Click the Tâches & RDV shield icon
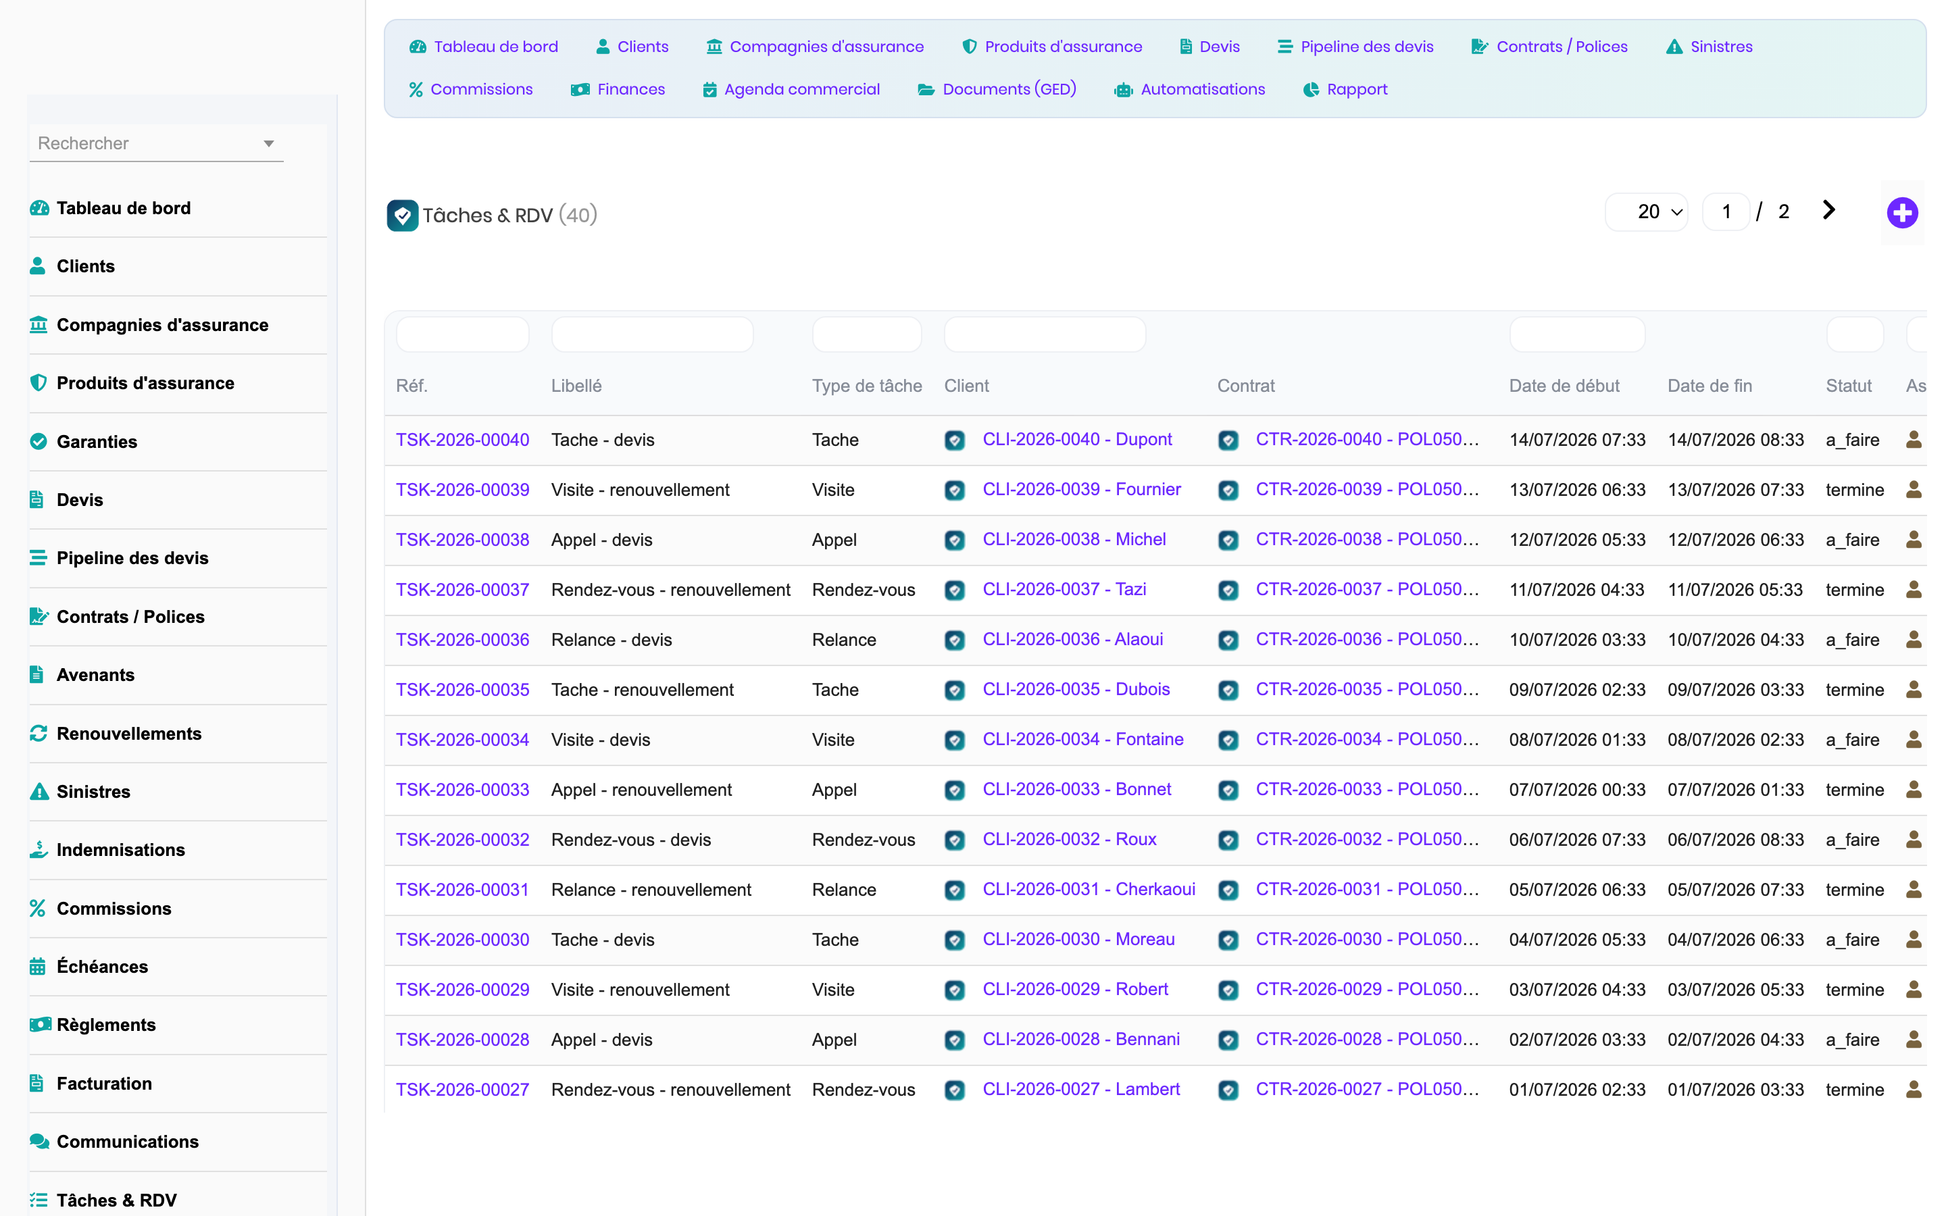Image resolution: width=1946 pixels, height=1216 pixels. [x=402, y=215]
